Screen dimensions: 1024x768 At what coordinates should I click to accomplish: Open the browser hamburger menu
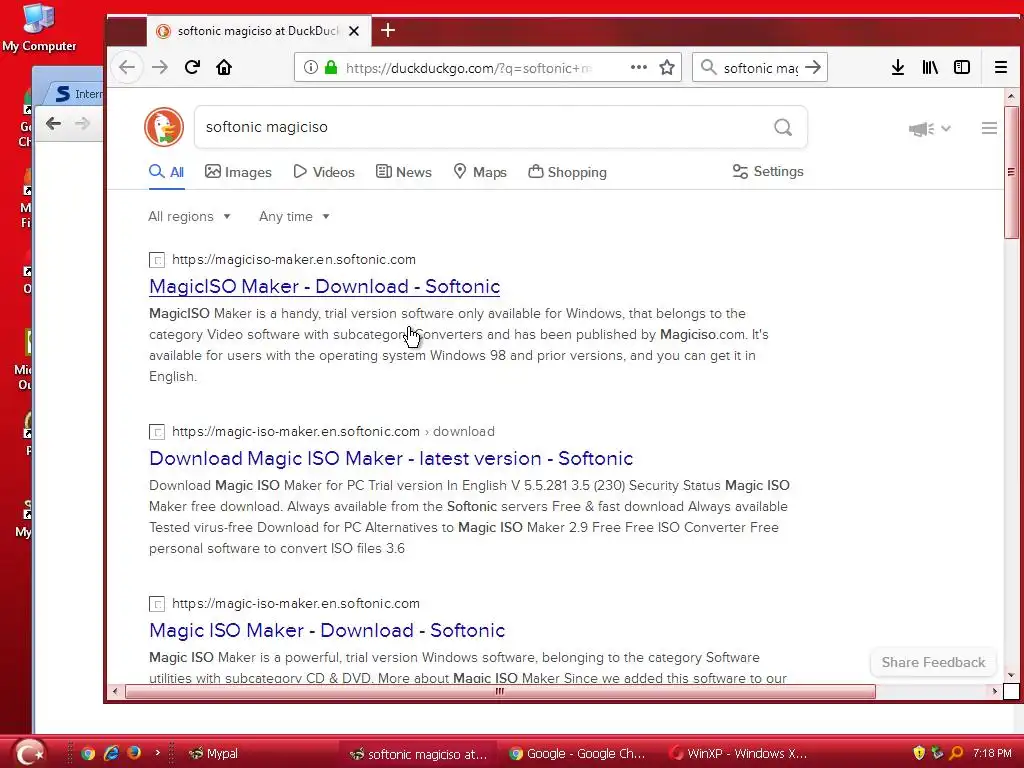tap(1000, 67)
